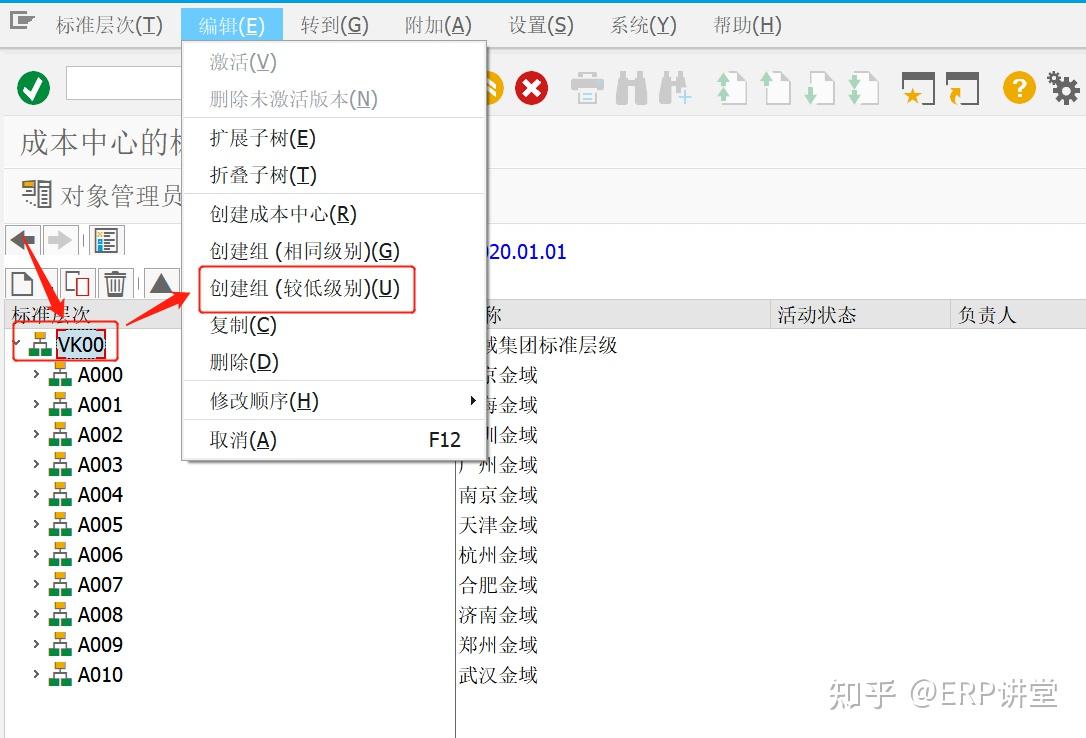Click the trash delete icon above tree

point(115,282)
